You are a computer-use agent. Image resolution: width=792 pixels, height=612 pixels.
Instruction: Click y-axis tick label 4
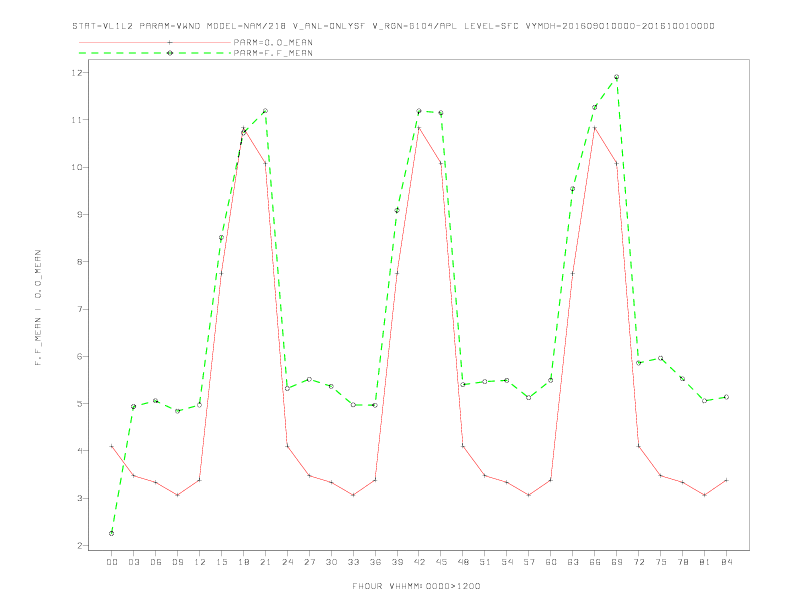pyautogui.click(x=80, y=451)
